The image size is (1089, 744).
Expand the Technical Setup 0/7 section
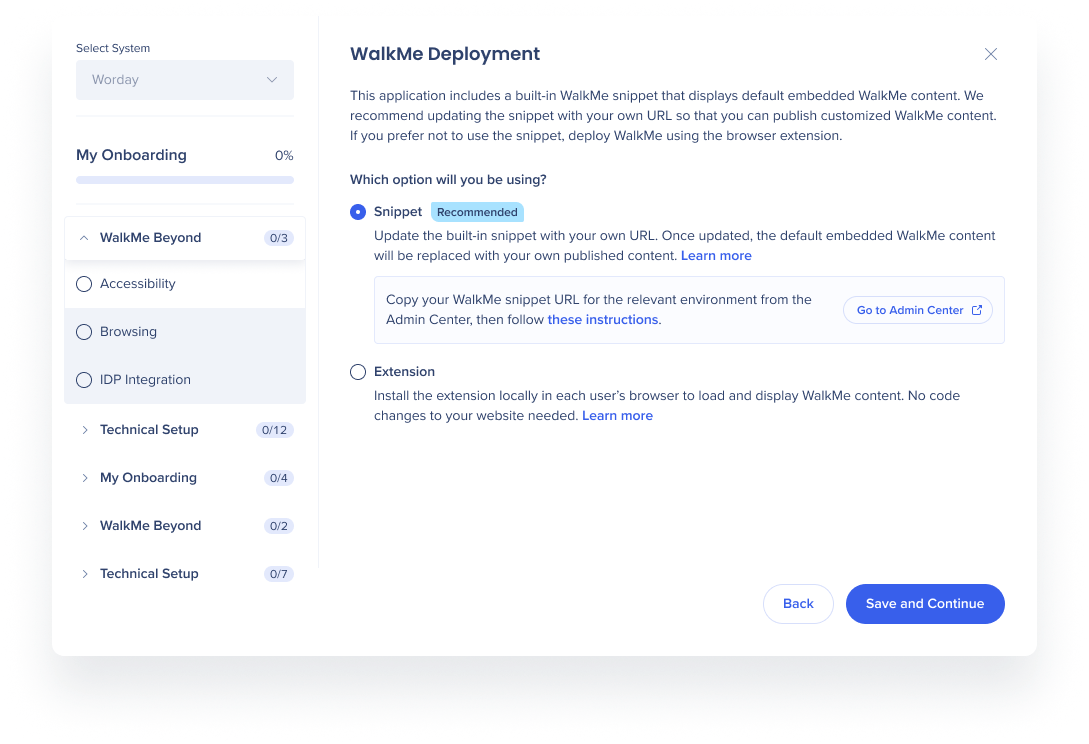coord(185,574)
